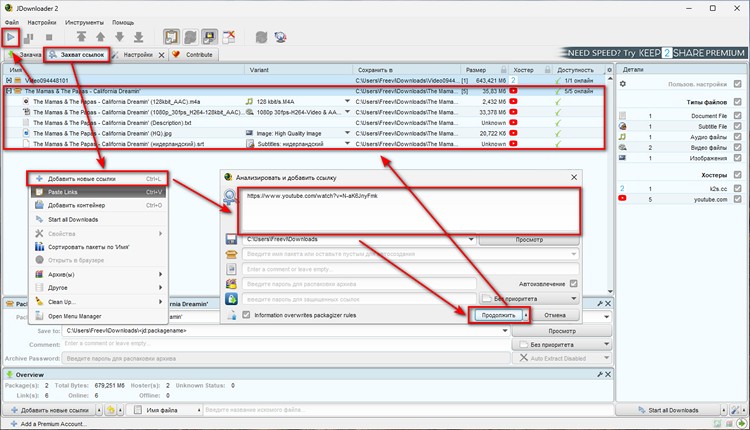Toggle the Аудио файлы checkbox
The width and height of the screenshot is (750, 430).
pos(737,137)
